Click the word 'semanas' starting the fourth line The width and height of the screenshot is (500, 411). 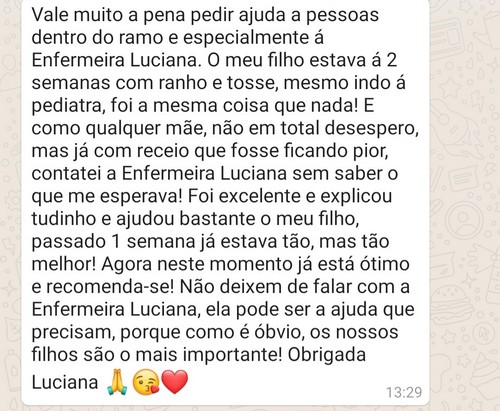pyautogui.click(x=71, y=83)
